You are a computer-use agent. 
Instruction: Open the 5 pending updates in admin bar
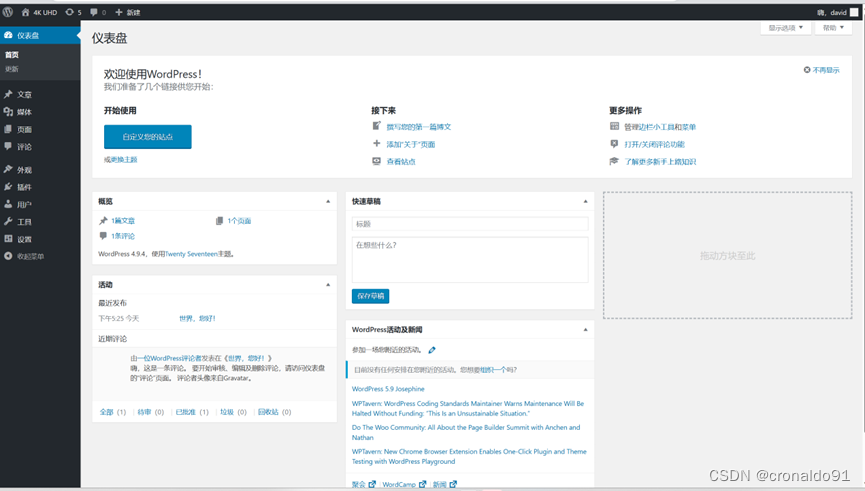click(x=73, y=12)
